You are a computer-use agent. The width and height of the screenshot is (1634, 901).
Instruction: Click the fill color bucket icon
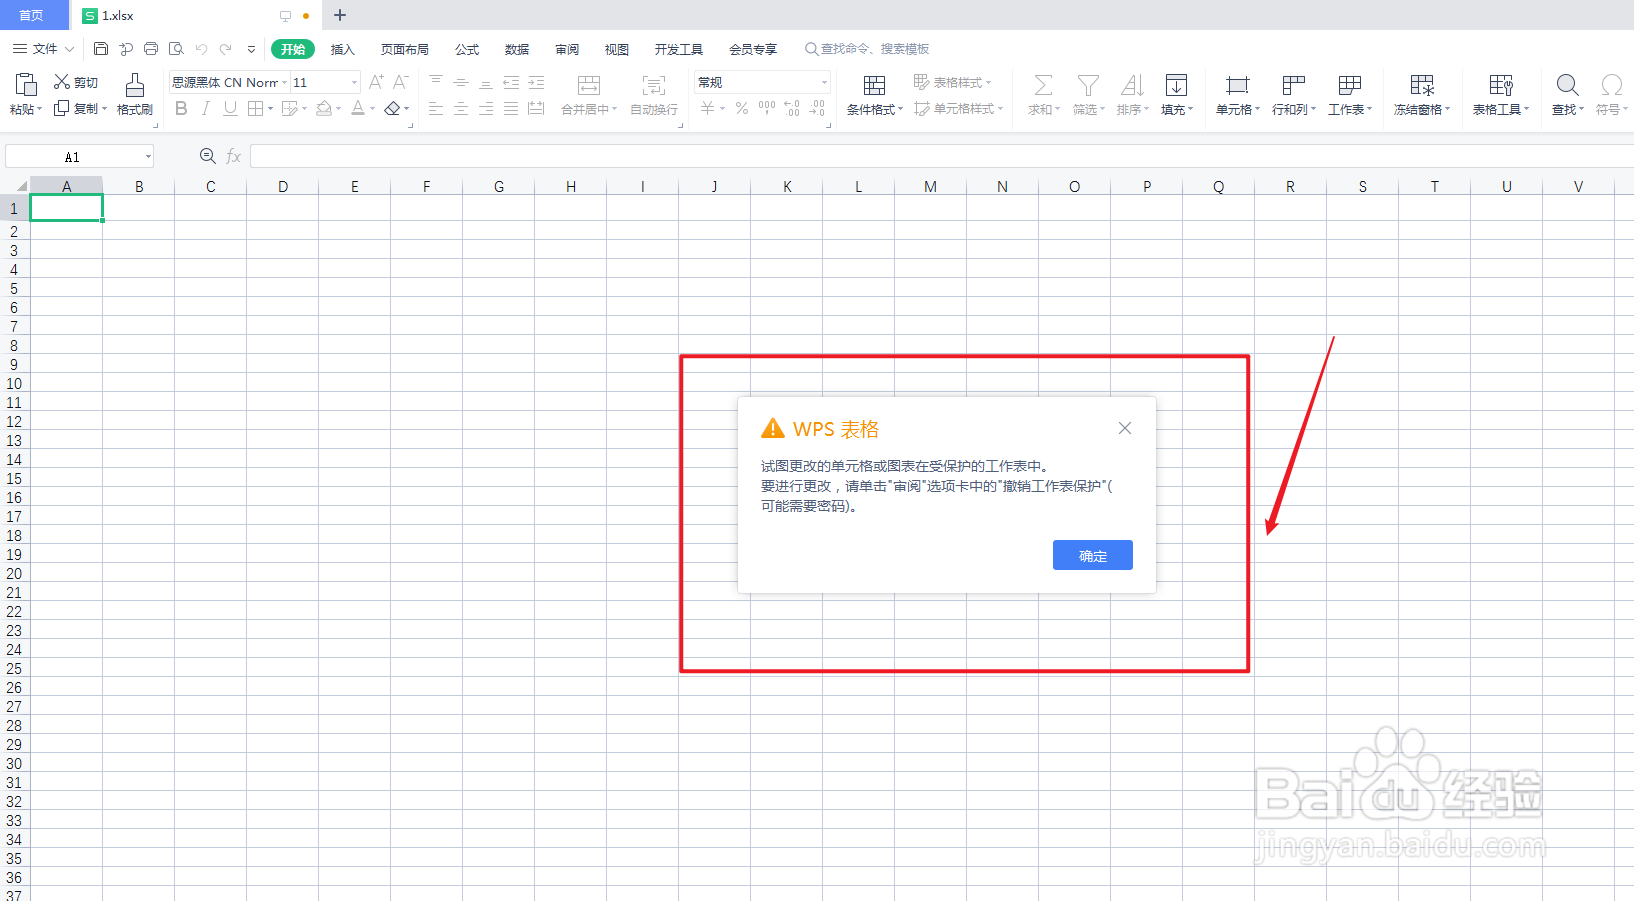pos(324,108)
